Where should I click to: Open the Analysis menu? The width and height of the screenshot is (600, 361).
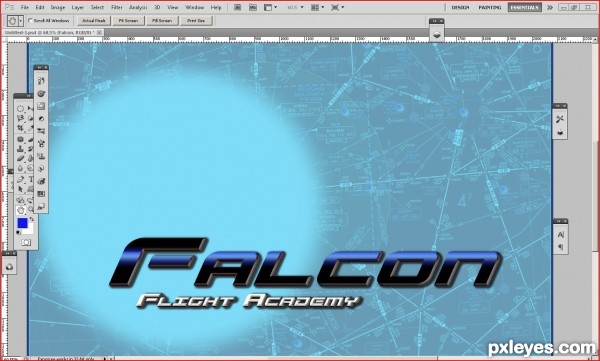tap(138, 7)
